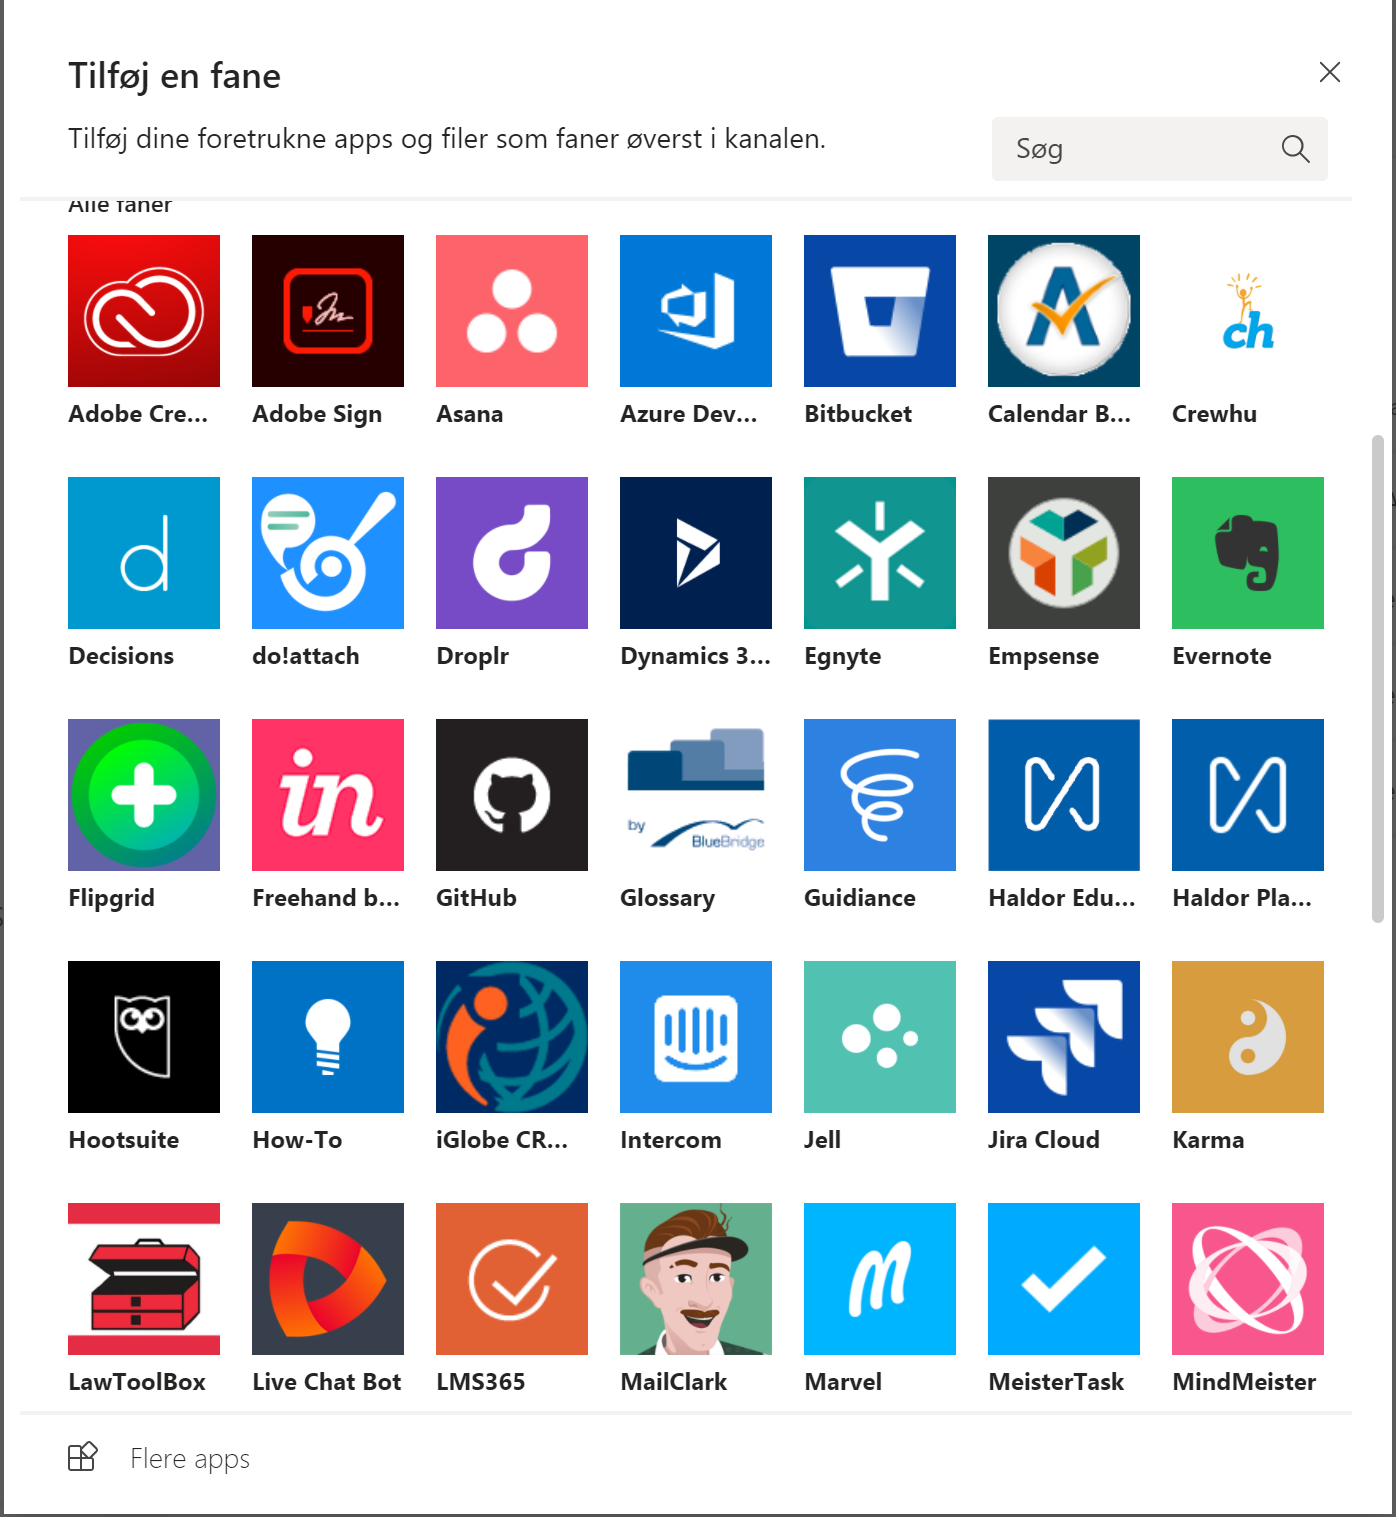Add the Jira Cloud app icon
This screenshot has width=1396, height=1517.
pyautogui.click(x=1064, y=1037)
